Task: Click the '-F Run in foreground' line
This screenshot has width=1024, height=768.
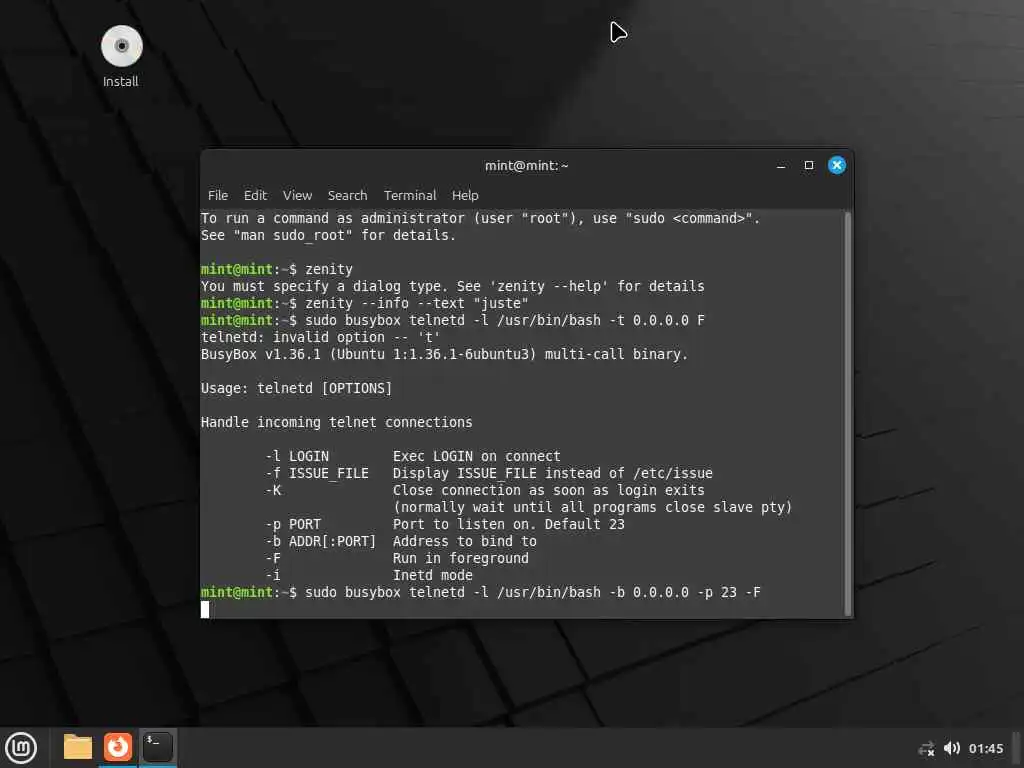Action: click(396, 558)
